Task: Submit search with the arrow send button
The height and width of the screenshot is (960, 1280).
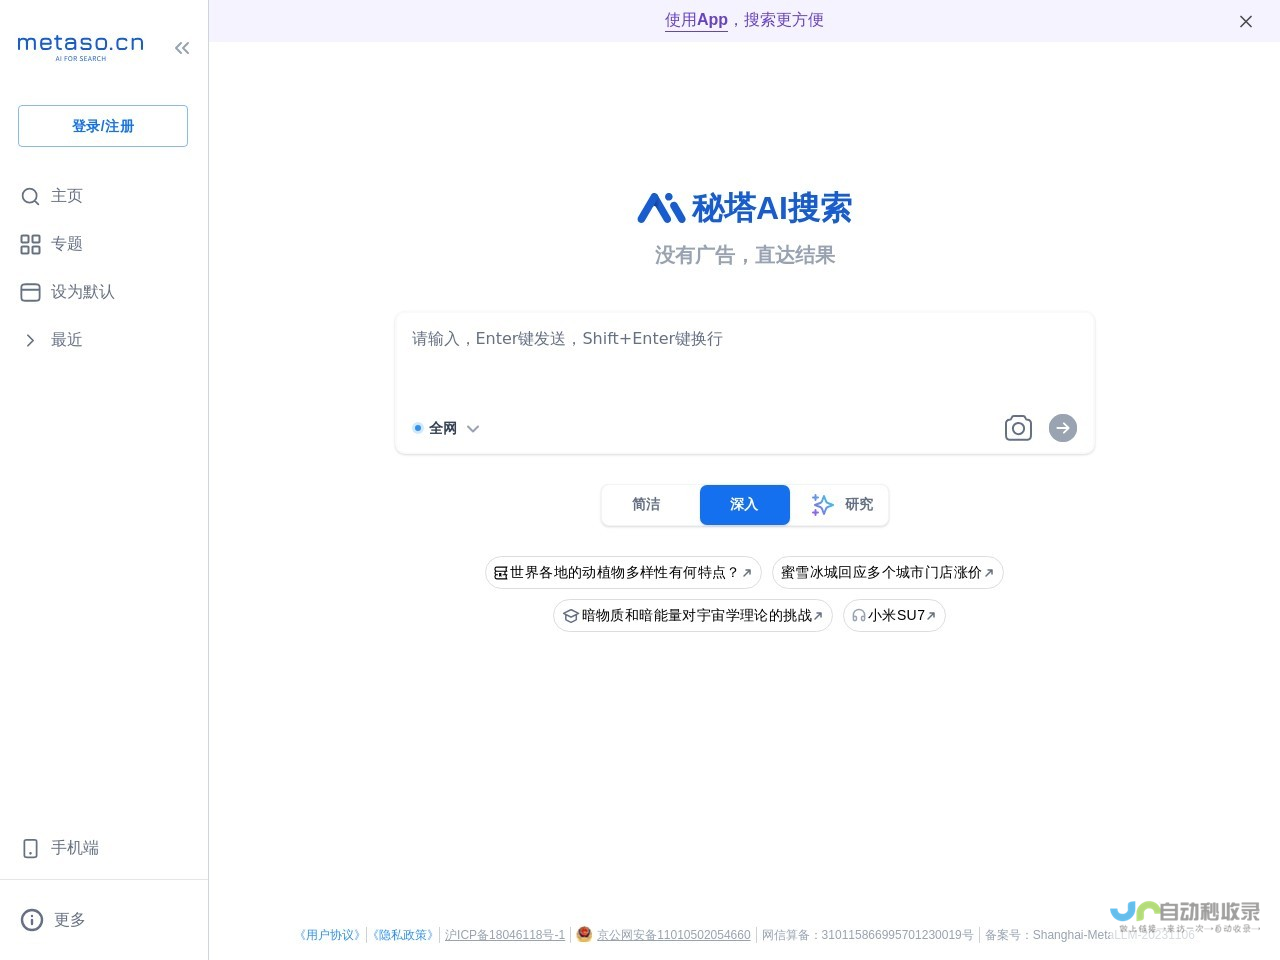Action: click(1063, 428)
